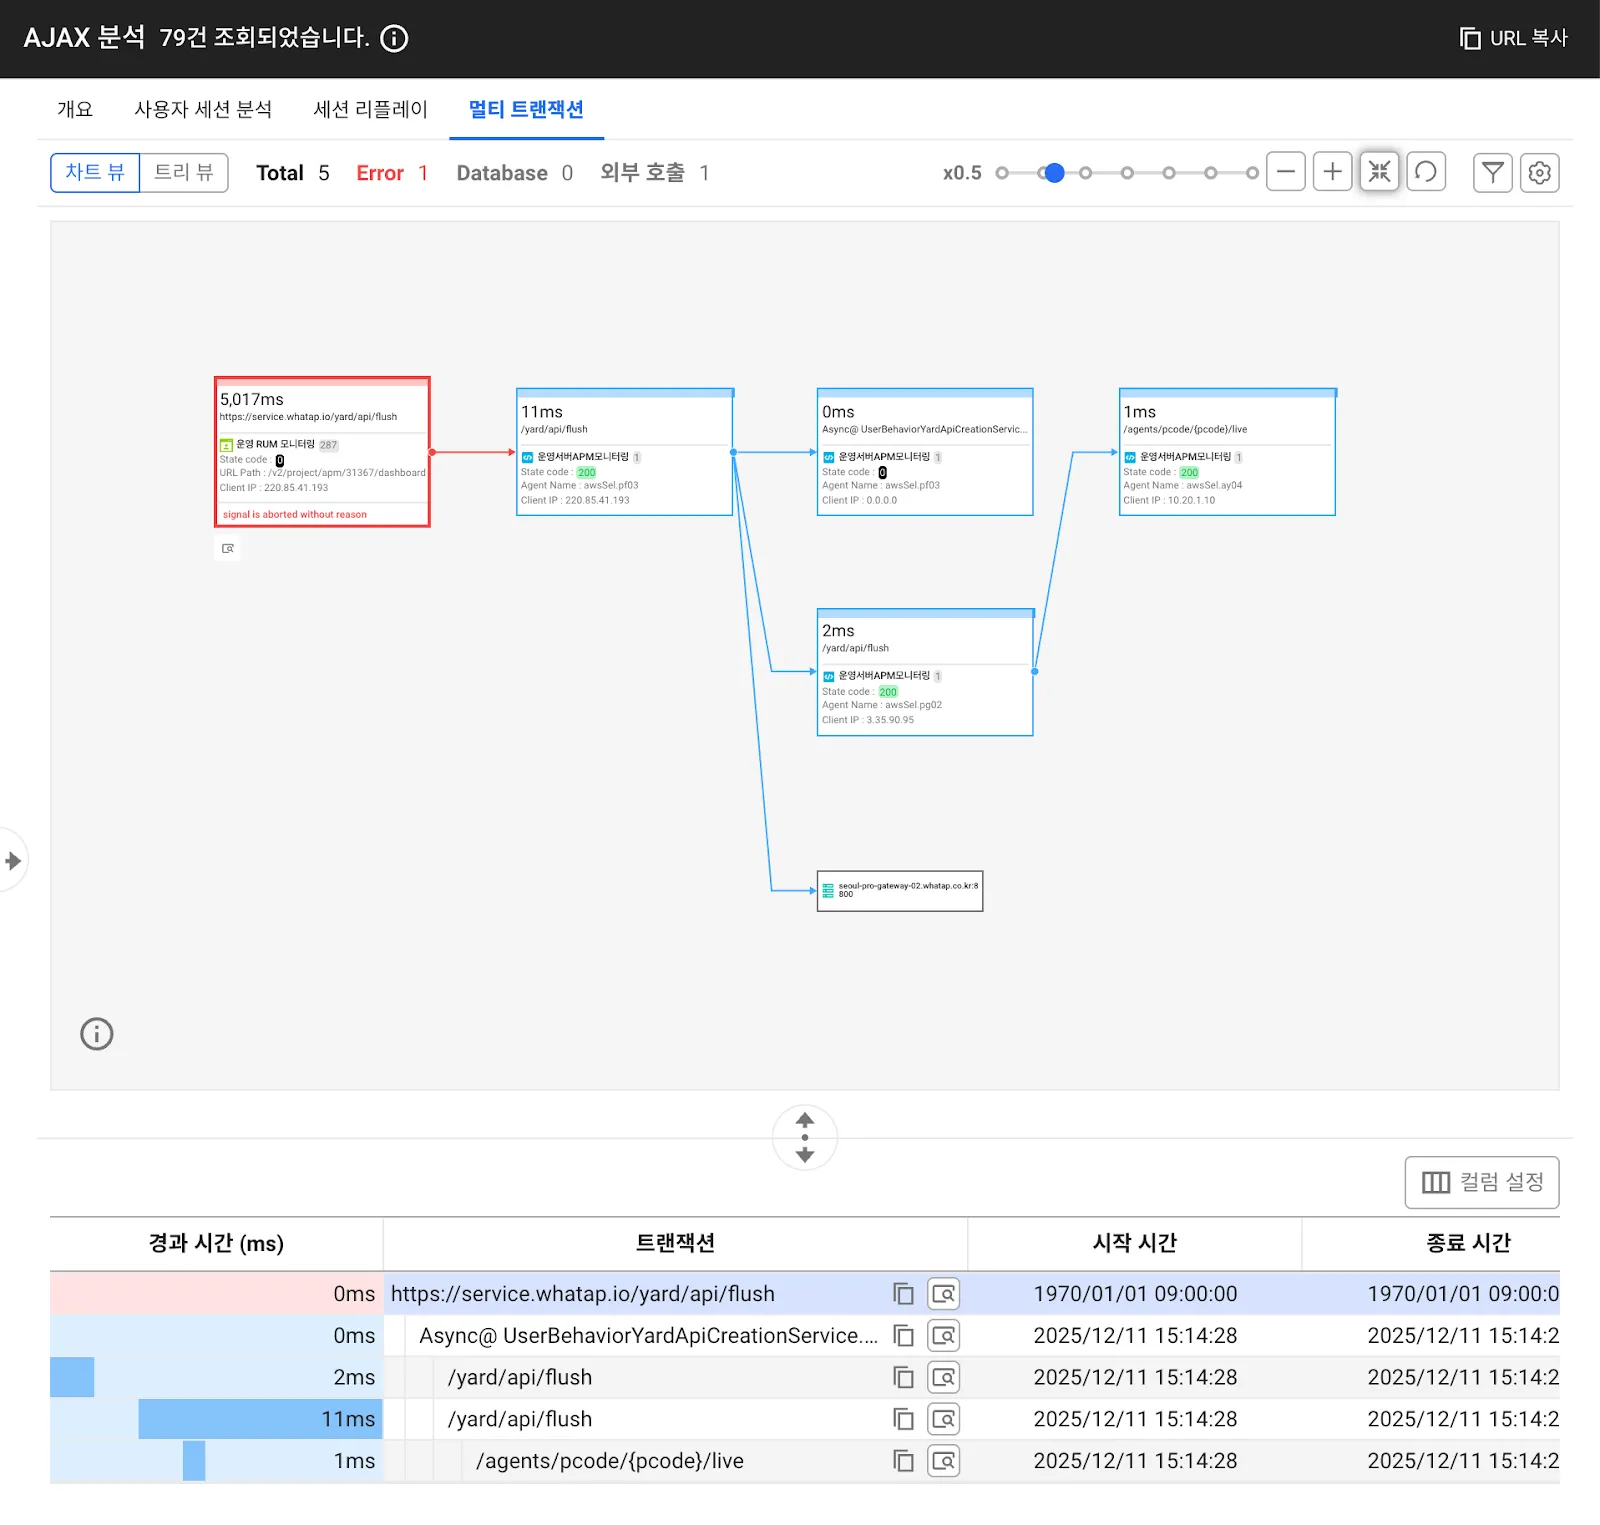
Task: Copy the /agents/pcode/{pcode}/live row name
Action: click(x=903, y=1461)
